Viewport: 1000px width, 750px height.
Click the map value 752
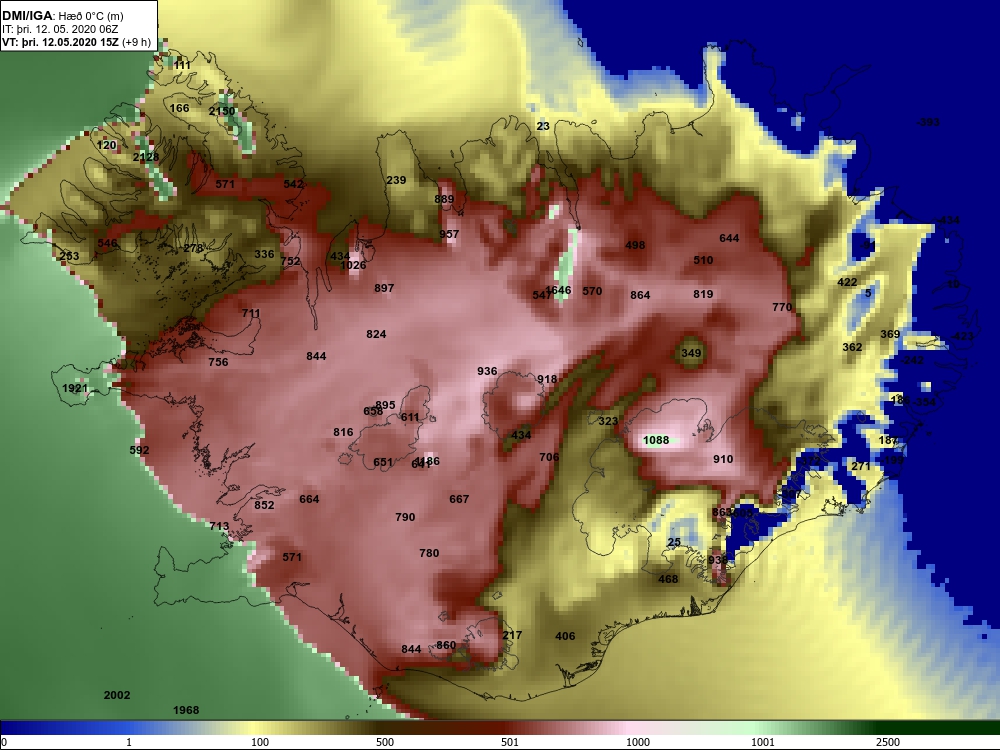pyautogui.click(x=290, y=261)
